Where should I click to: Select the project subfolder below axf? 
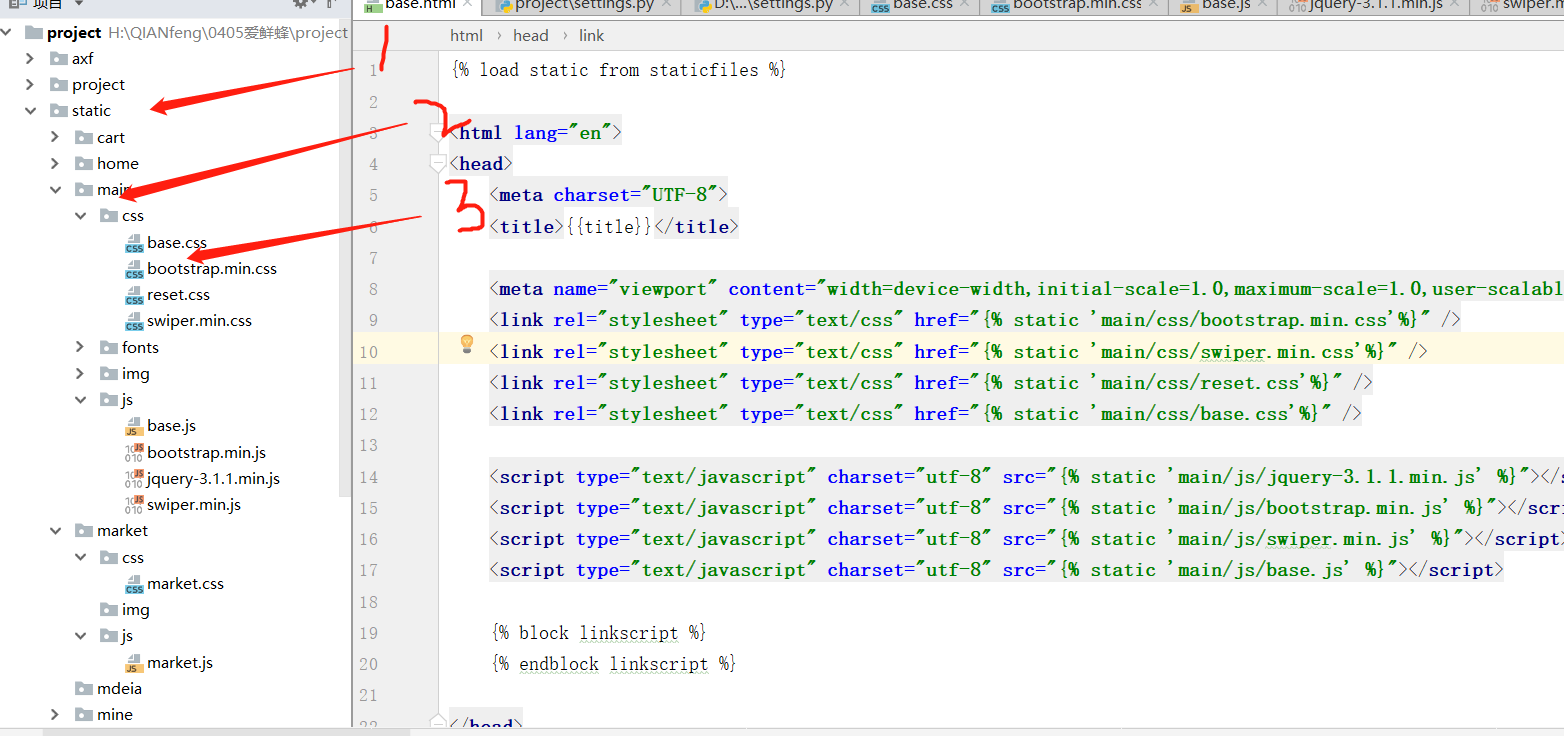tap(98, 85)
